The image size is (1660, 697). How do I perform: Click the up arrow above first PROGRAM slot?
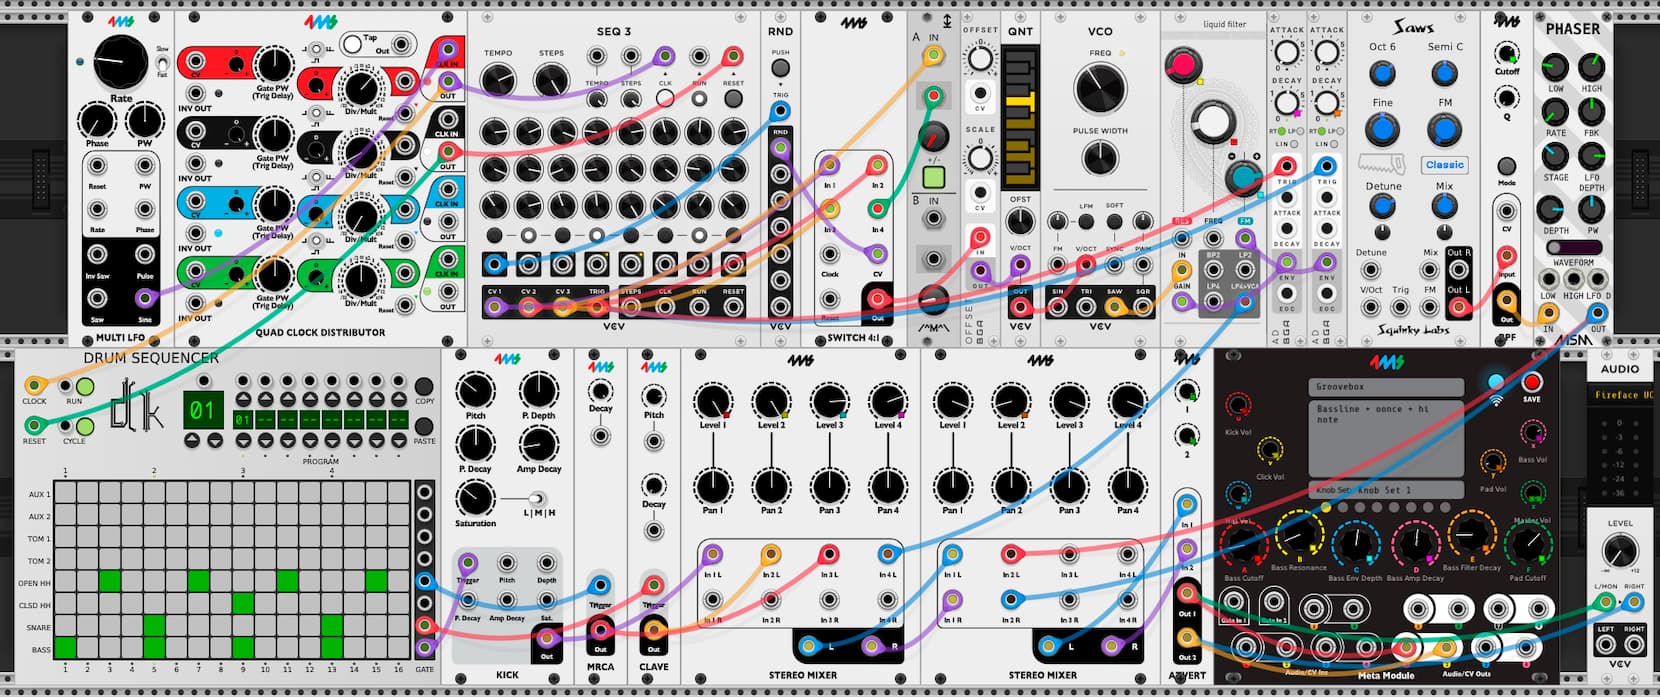click(x=241, y=400)
